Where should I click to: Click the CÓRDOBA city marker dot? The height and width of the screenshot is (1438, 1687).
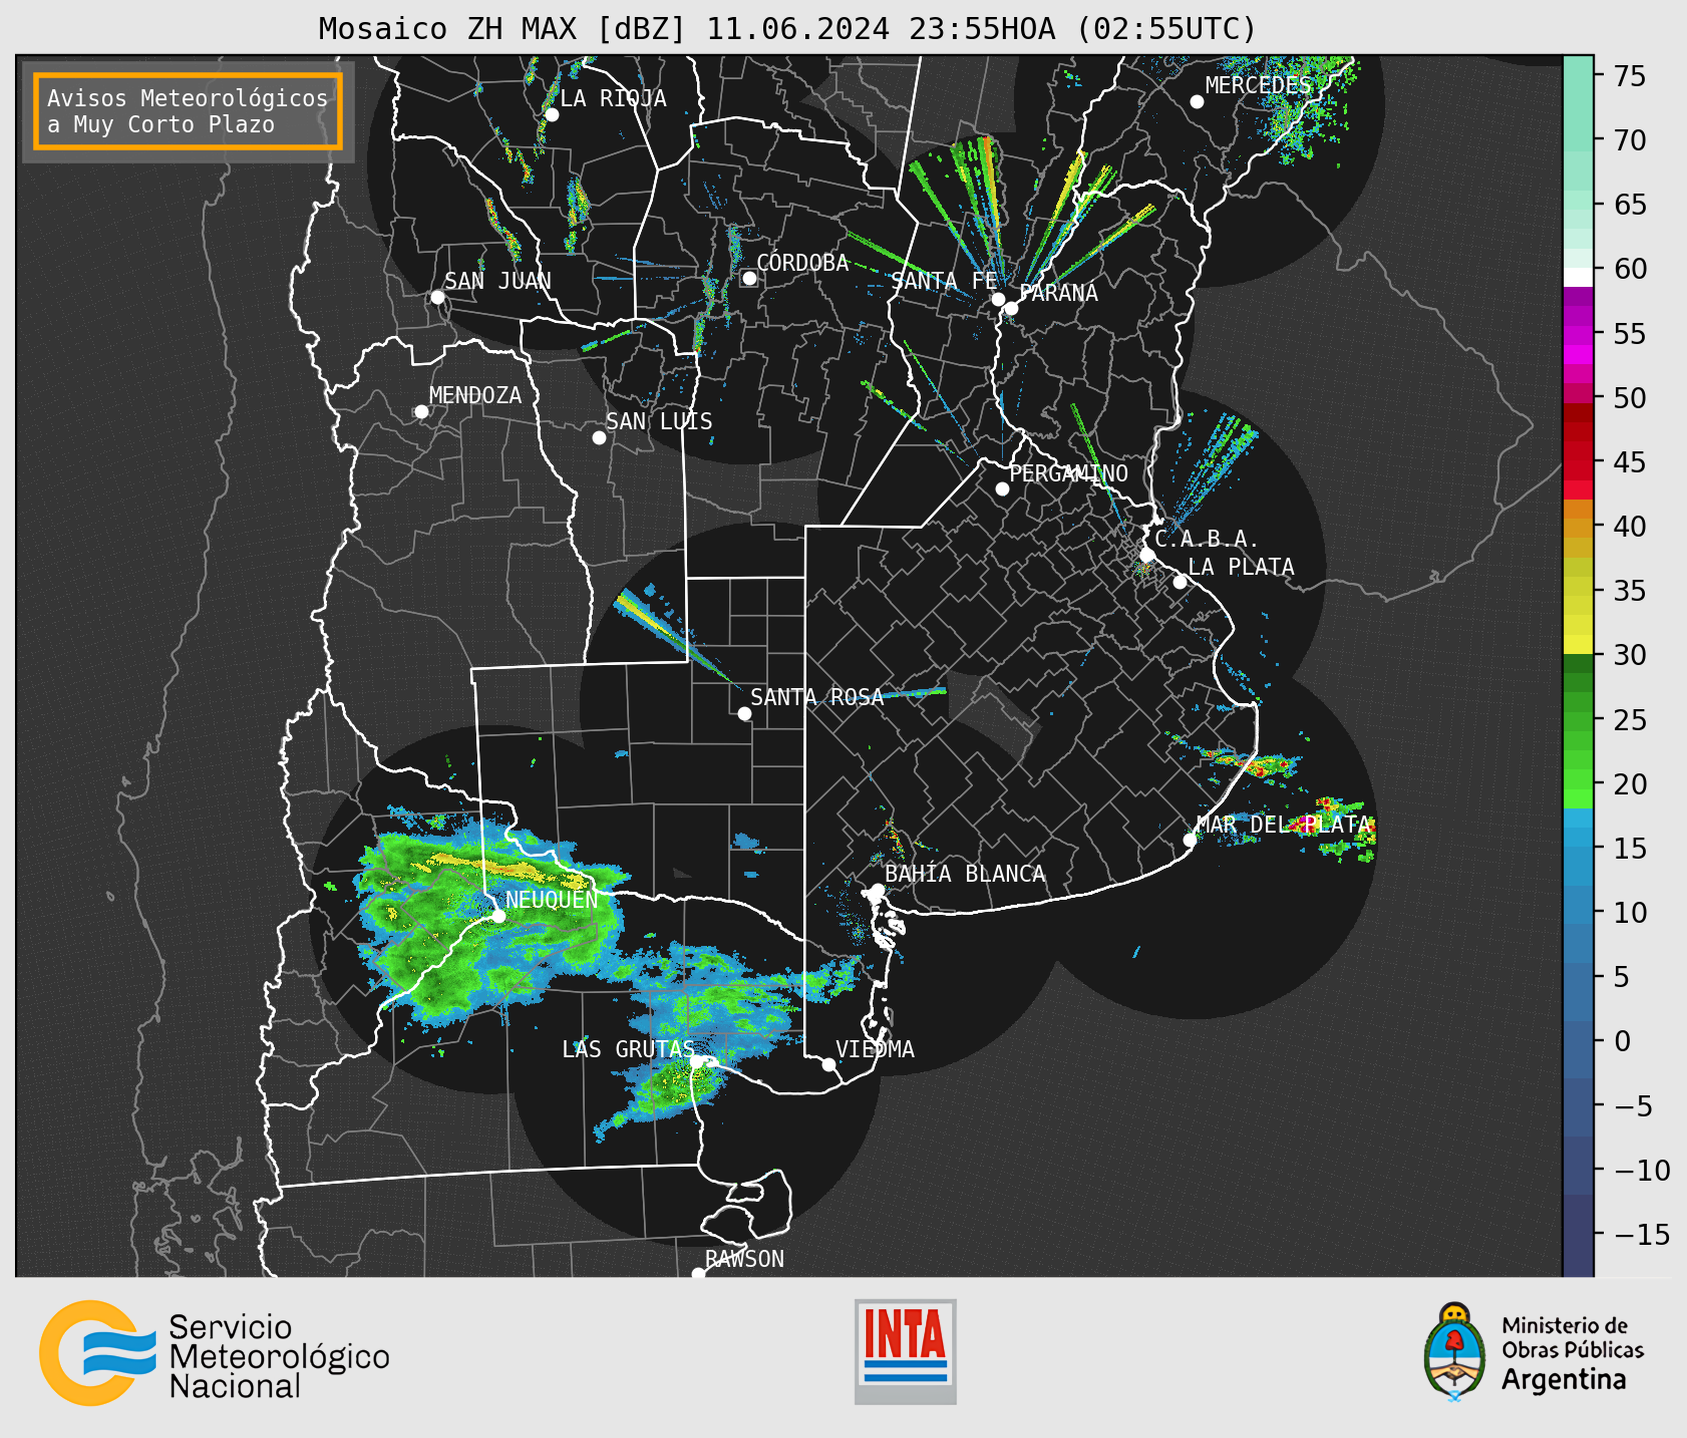click(749, 278)
